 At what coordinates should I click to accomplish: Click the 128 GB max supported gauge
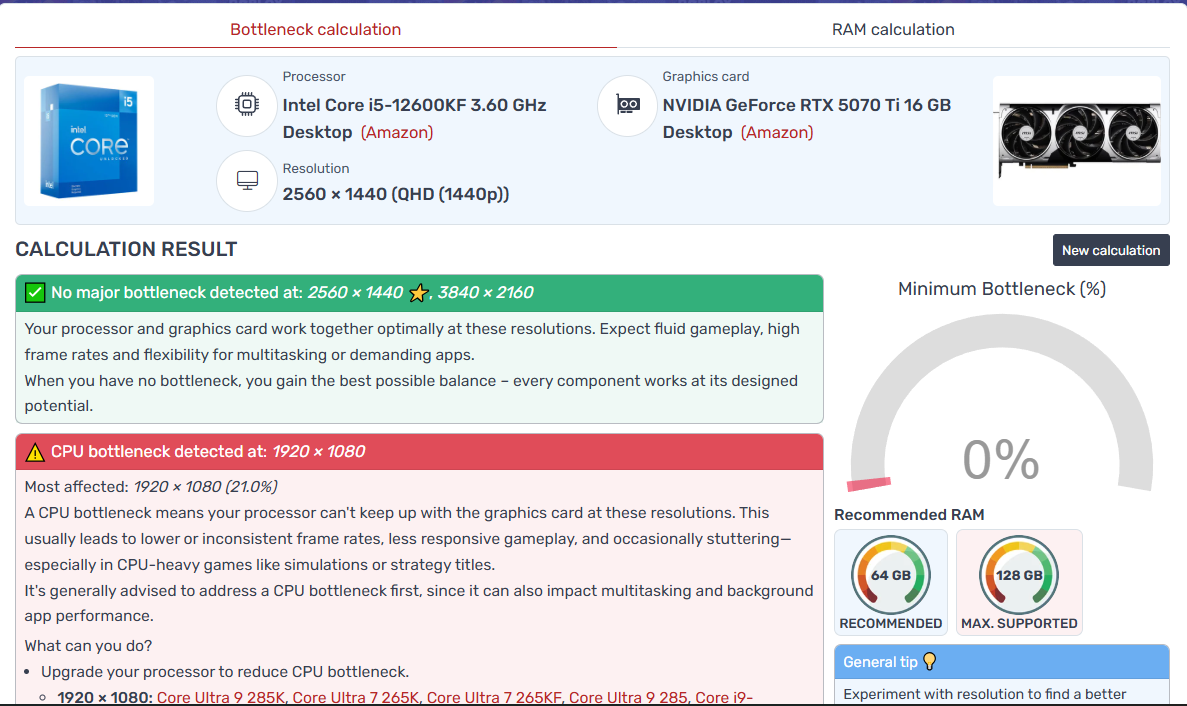(1018, 575)
